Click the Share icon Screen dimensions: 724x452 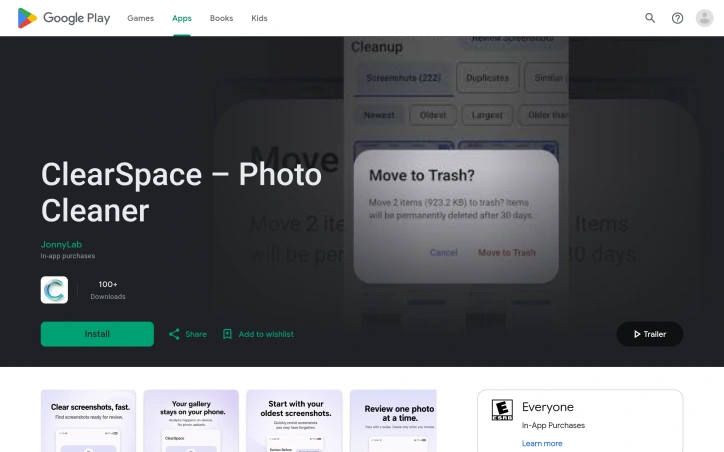[x=174, y=334]
